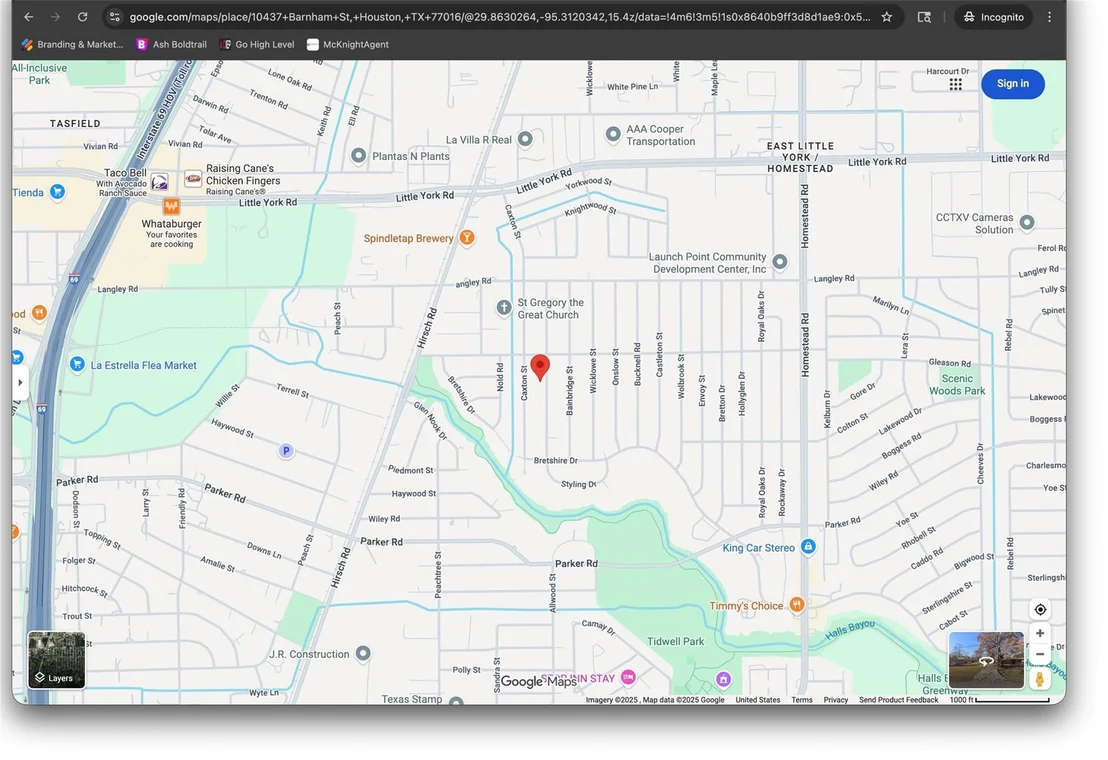
Task: Select the Taco Bell map marker
Action: 160,182
